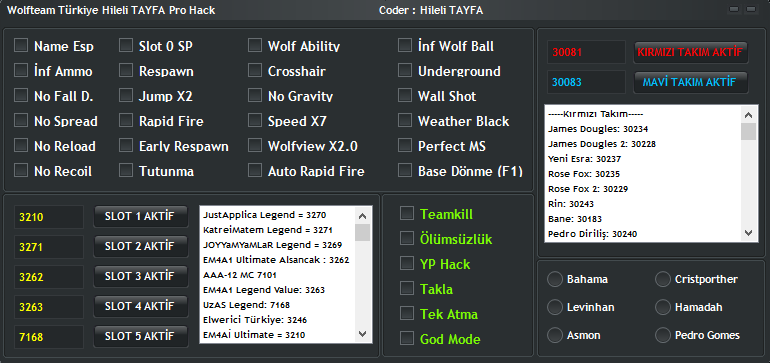Image resolution: width=770 pixels, height=363 pixels.
Task: Turn on No Reload
Action: click(21, 146)
